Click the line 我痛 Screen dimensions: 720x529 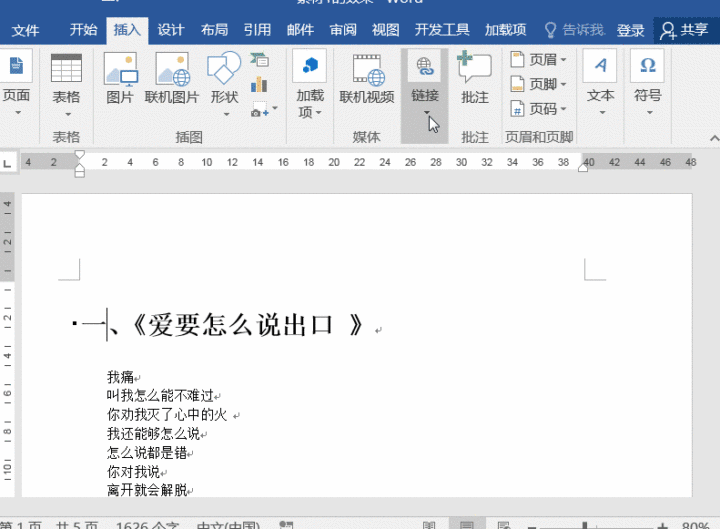point(120,377)
